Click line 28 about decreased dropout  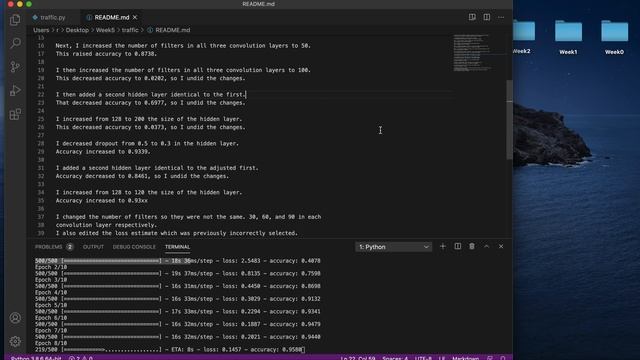click(147, 143)
